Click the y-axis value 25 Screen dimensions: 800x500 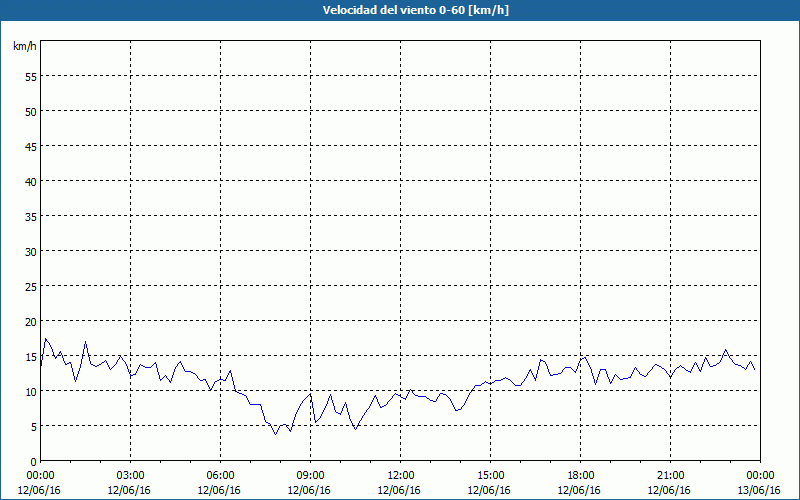pyautogui.click(x=31, y=286)
